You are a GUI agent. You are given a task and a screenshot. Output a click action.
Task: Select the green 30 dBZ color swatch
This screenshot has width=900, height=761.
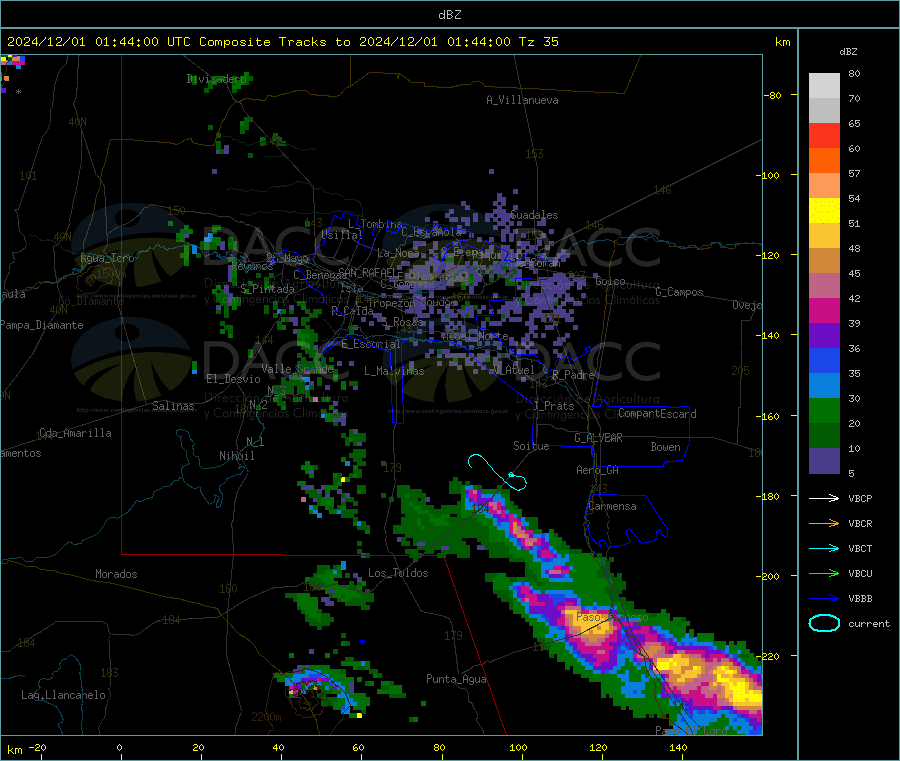pyautogui.click(x=824, y=410)
